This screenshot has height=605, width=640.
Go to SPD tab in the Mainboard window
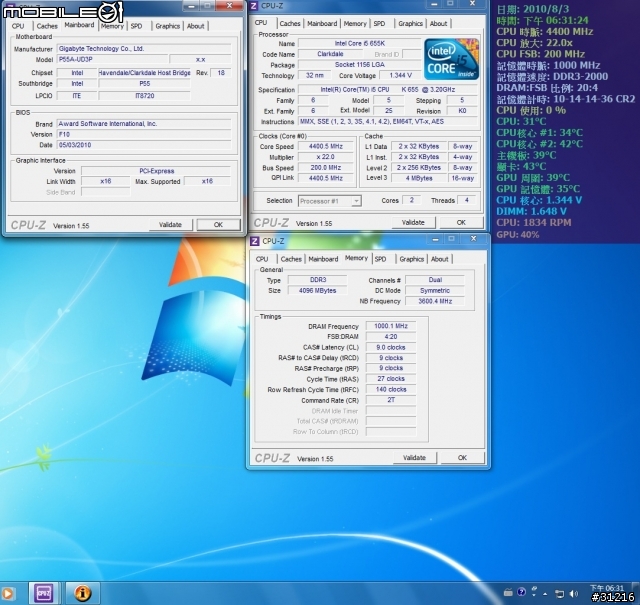pos(136,26)
